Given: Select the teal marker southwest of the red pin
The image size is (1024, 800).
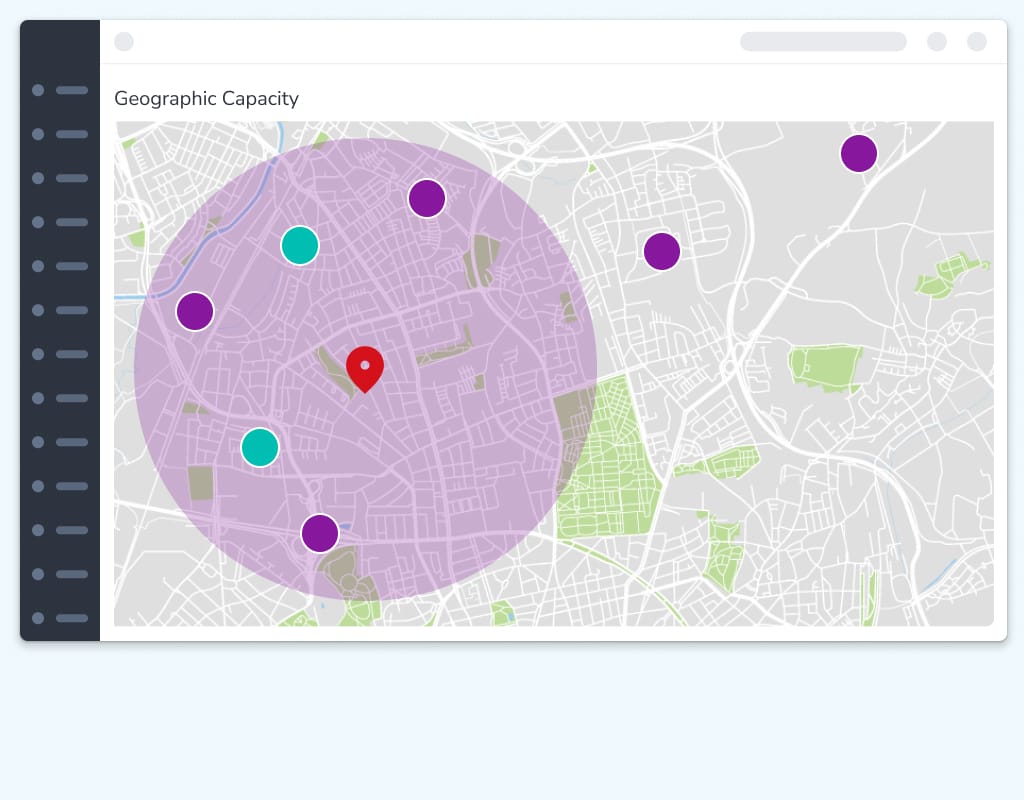Looking at the screenshot, I should point(260,447).
